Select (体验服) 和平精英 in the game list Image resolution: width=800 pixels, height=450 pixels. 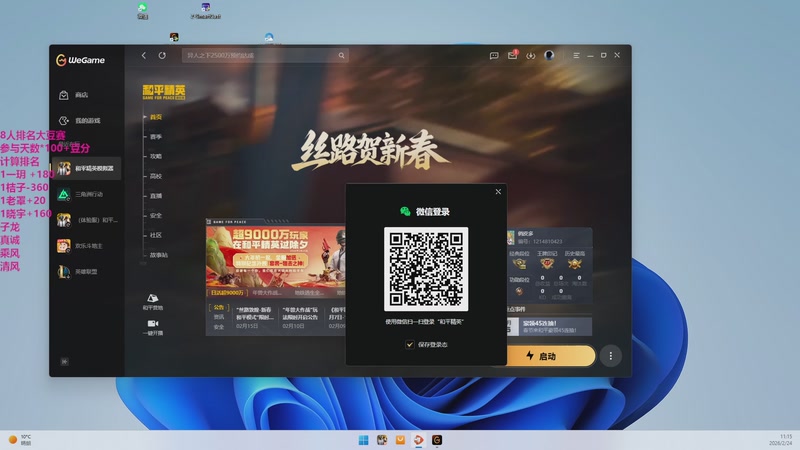[x=86, y=220]
